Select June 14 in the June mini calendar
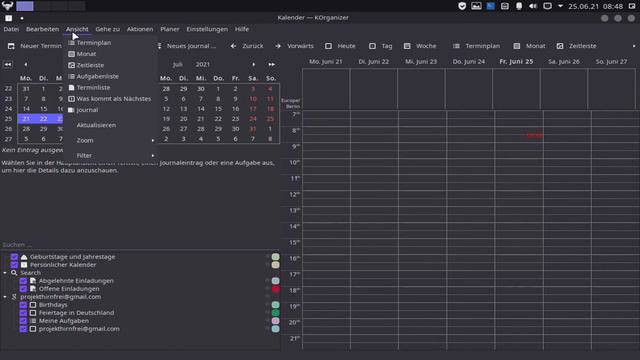This screenshot has height=360, width=640. click(x=26, y=109)
